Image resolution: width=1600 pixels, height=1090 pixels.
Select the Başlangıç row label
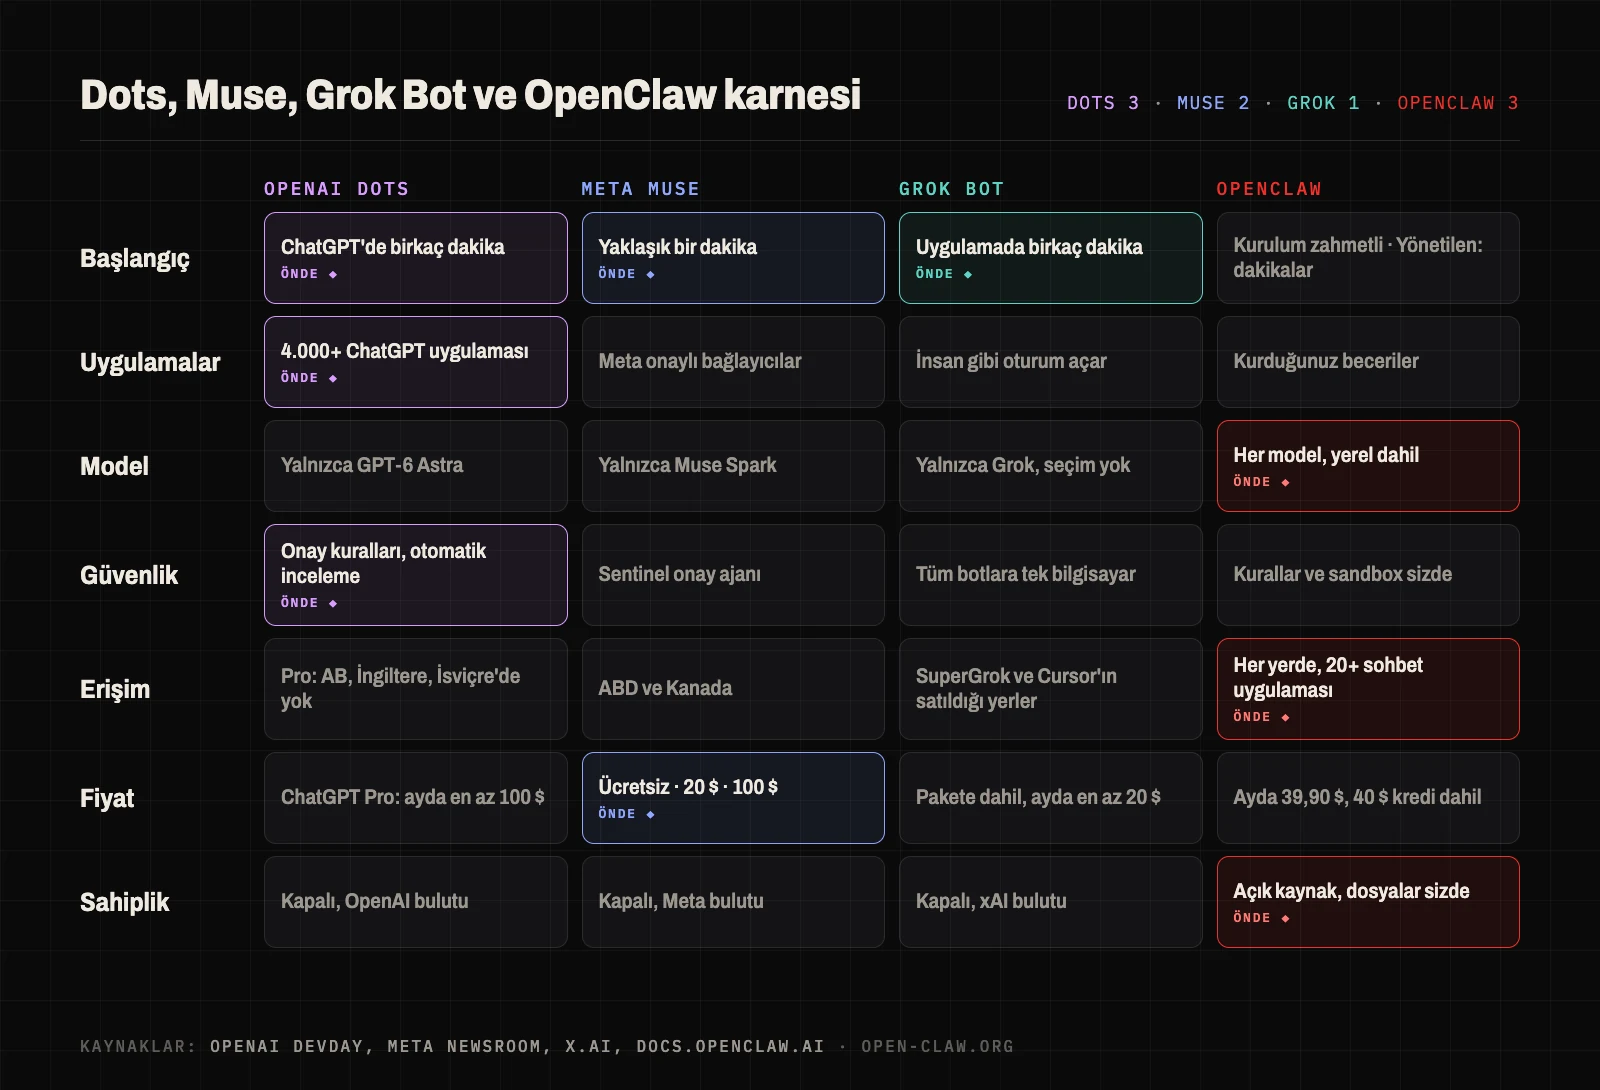click(x=135, y=259)
